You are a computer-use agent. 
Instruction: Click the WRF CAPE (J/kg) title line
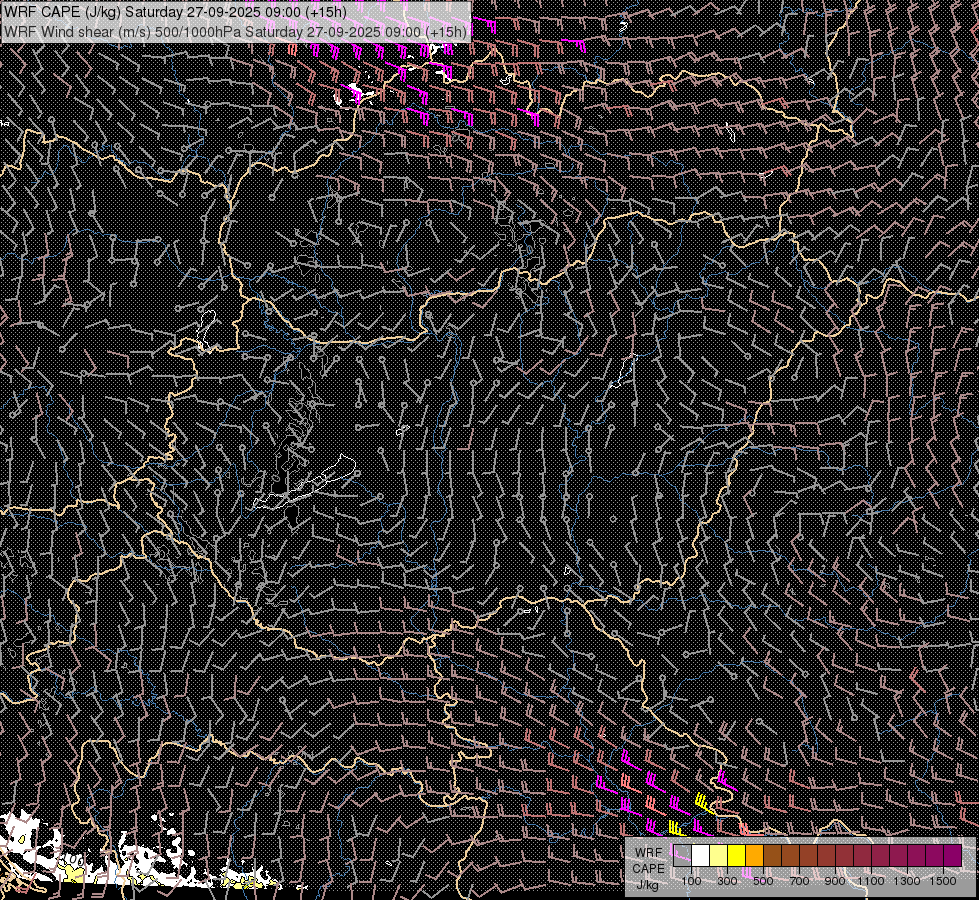(x=175, y=11)
